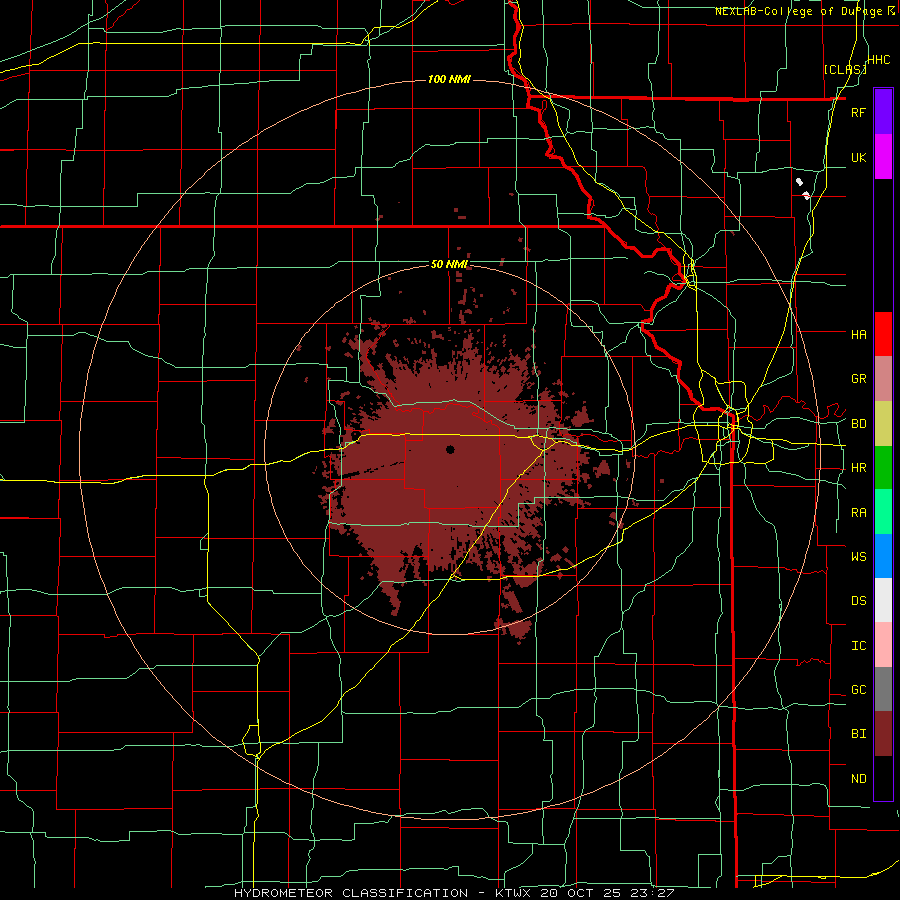Click the GC gray legend swatch
This screenshot has height=900, width=900.
(883, 689)
